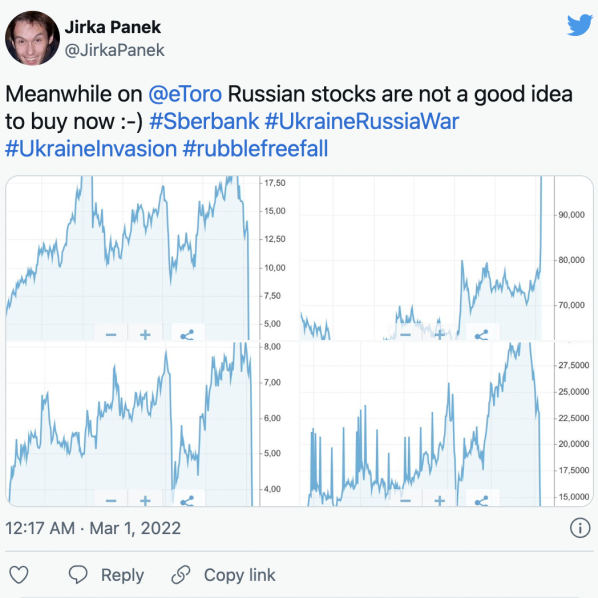The width and height of the screenshot is (598, 598).
Task: Zoom in on the top-right chart
Action: [x=439, y=334]
